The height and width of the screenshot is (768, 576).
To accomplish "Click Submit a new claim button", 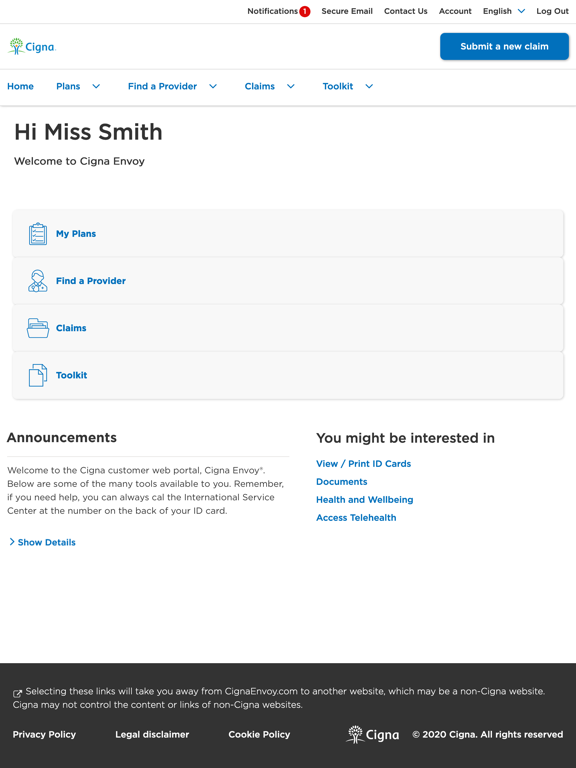I will point(504,47).
